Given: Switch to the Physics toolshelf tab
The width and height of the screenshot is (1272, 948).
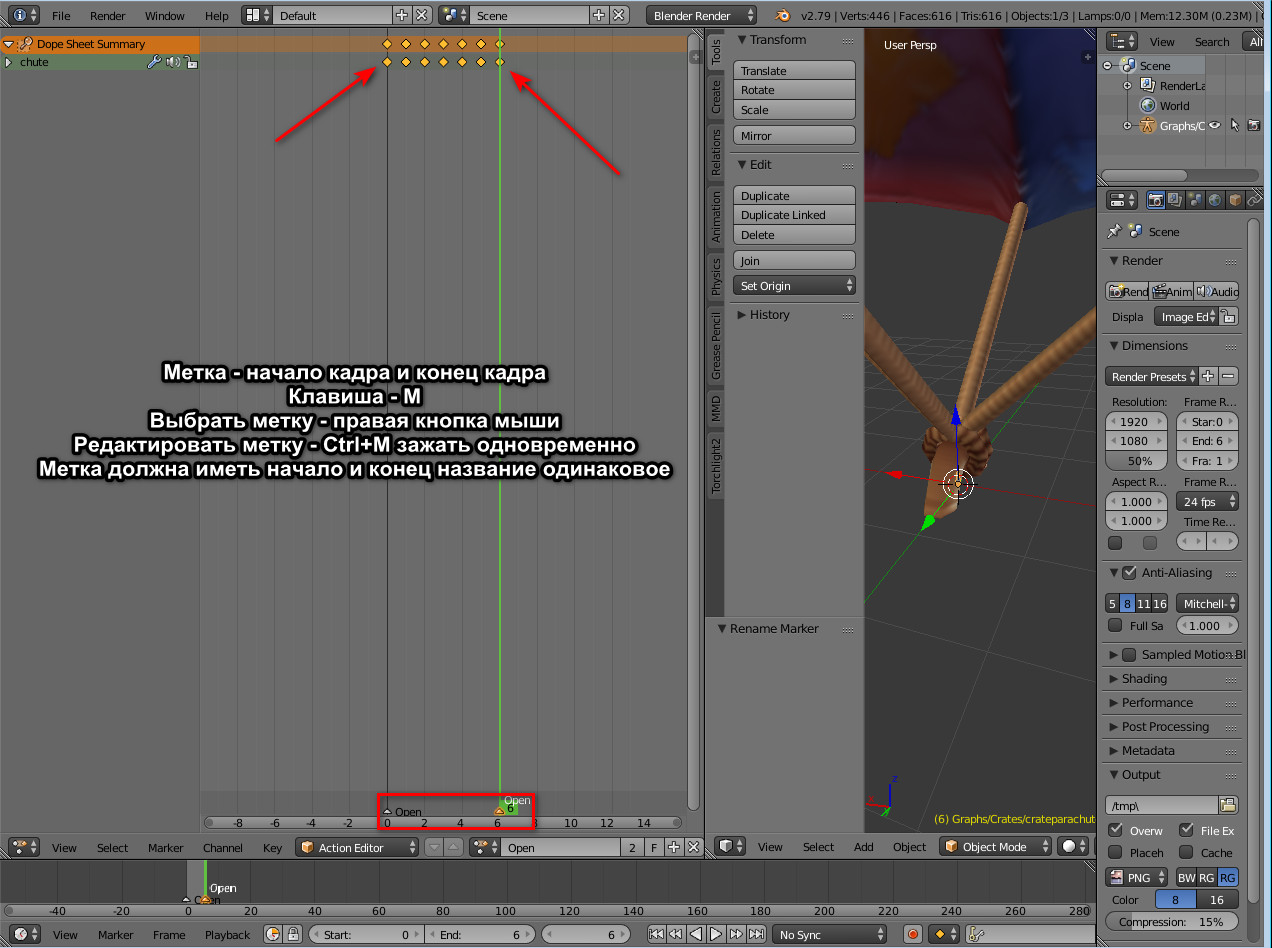Looking at the screenshot, I should [x=715, y=277].
